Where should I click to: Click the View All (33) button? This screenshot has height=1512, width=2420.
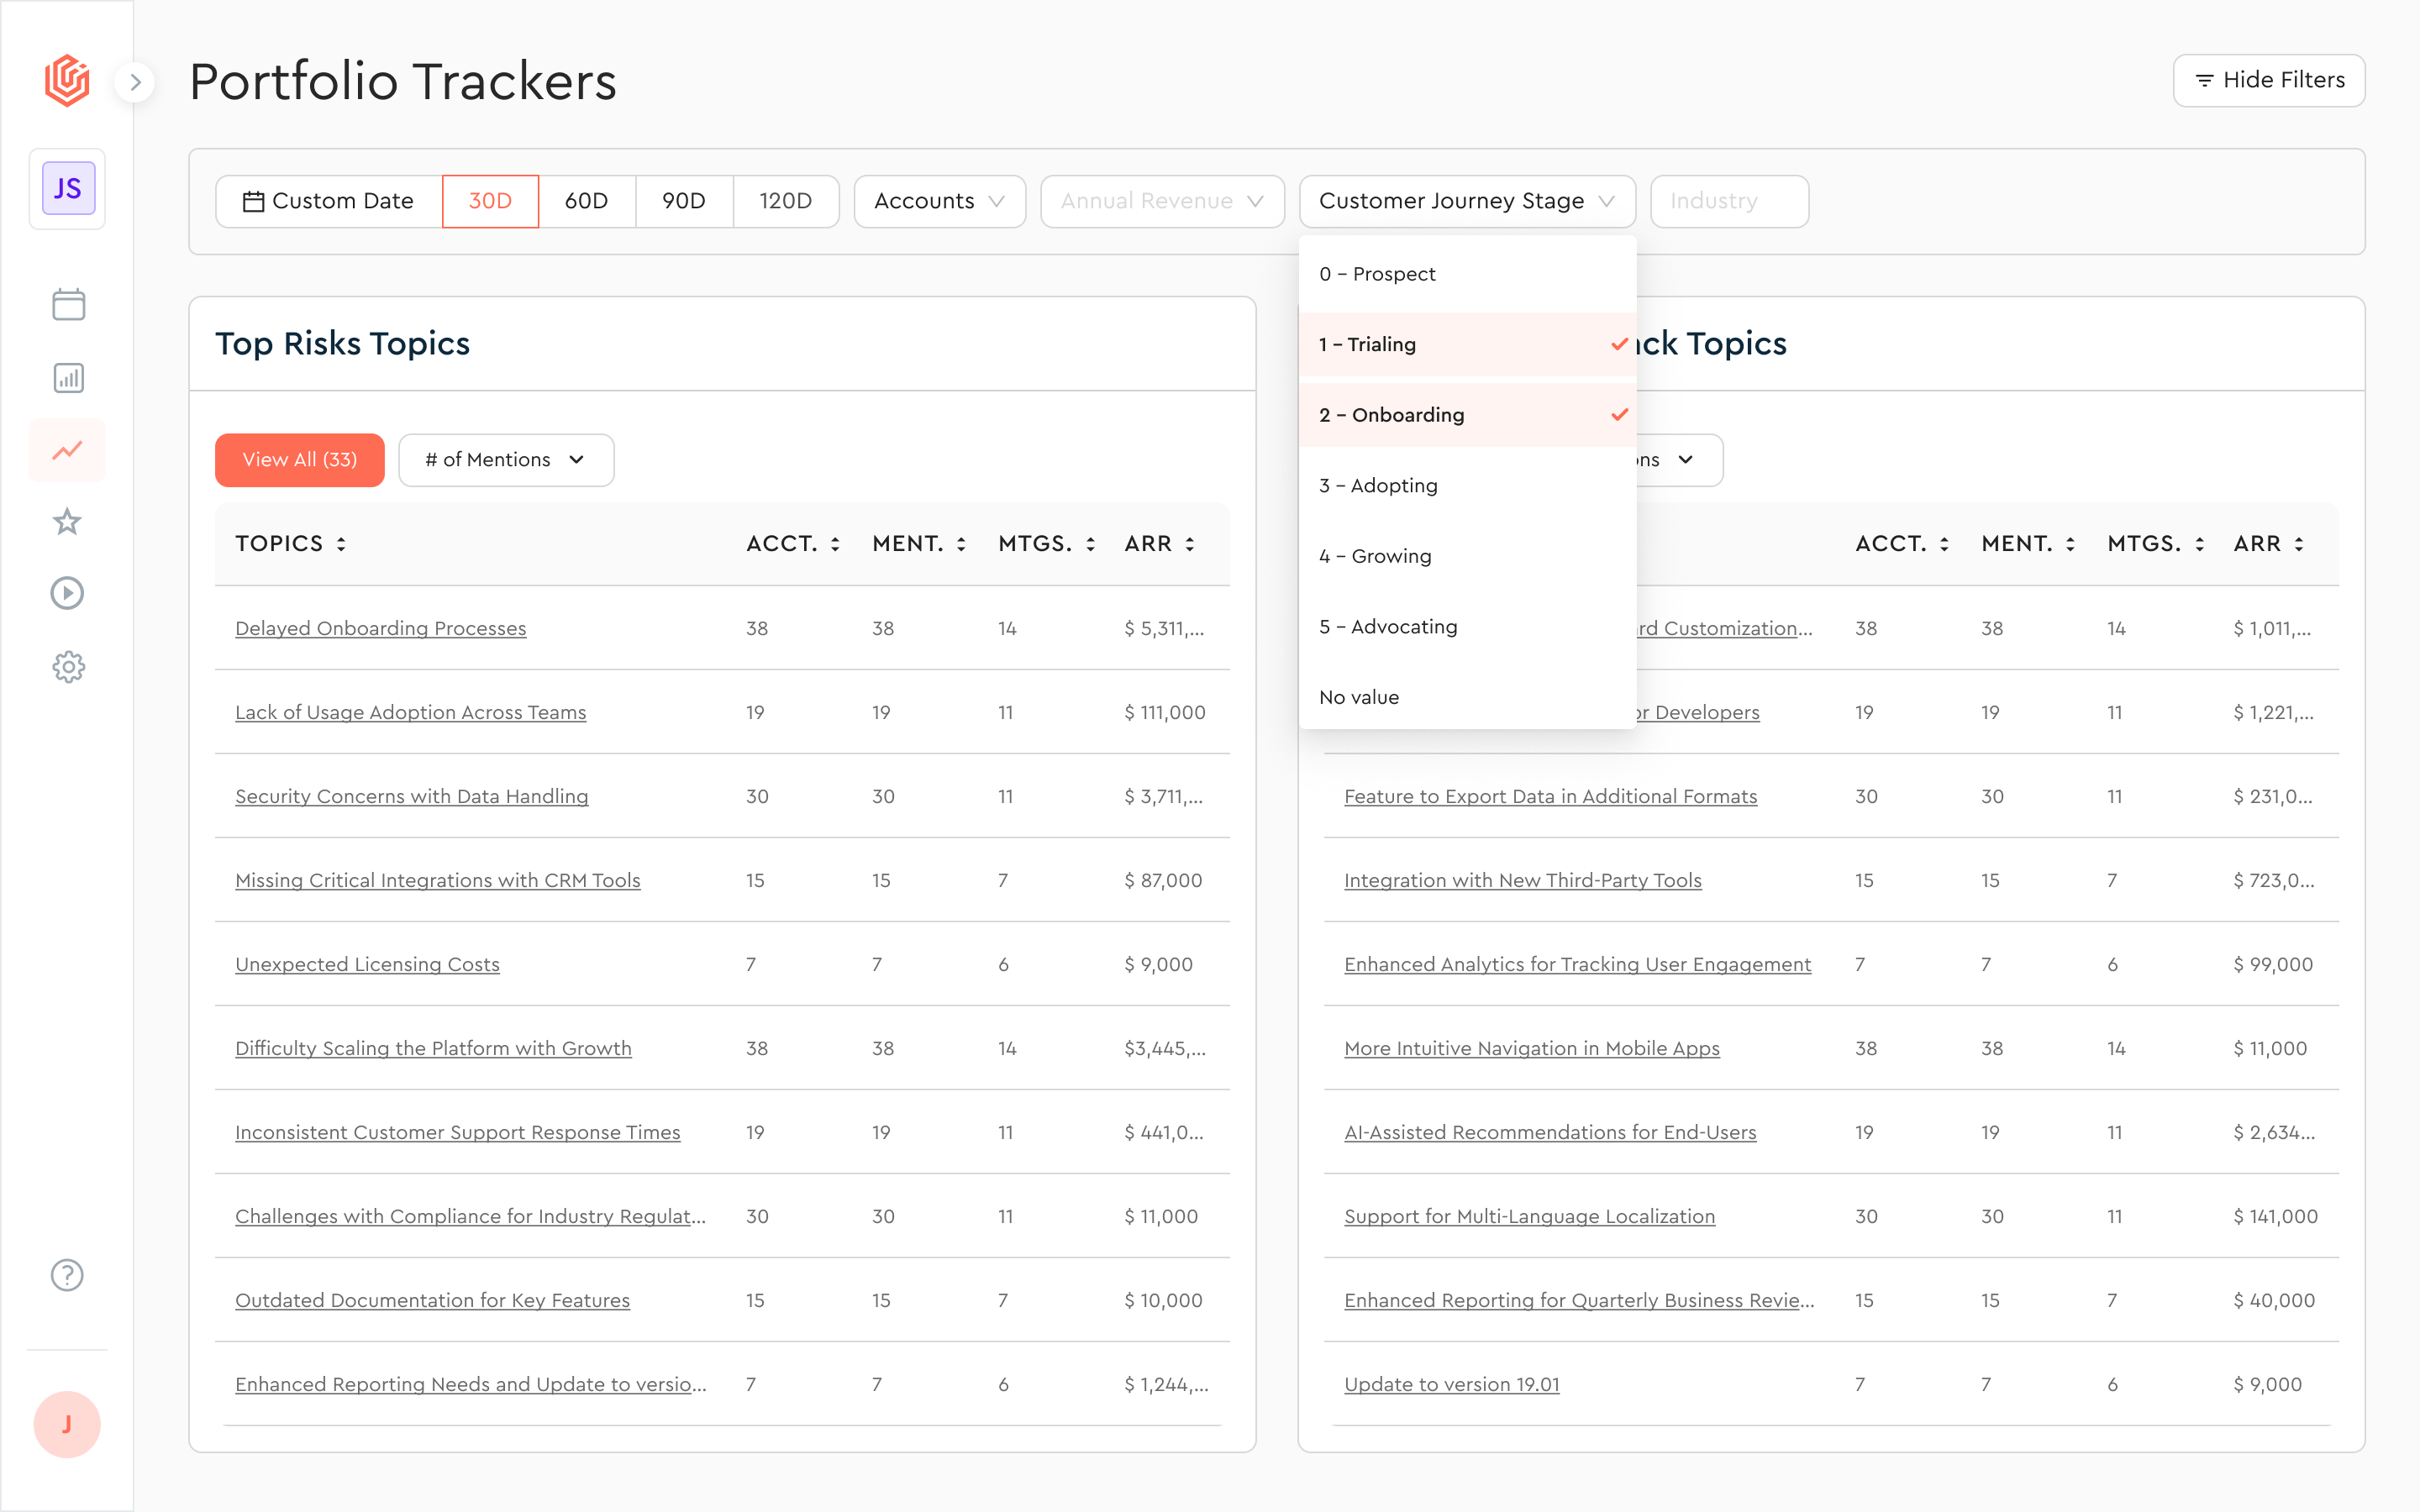pyautogui.click(x=299, y=460)
